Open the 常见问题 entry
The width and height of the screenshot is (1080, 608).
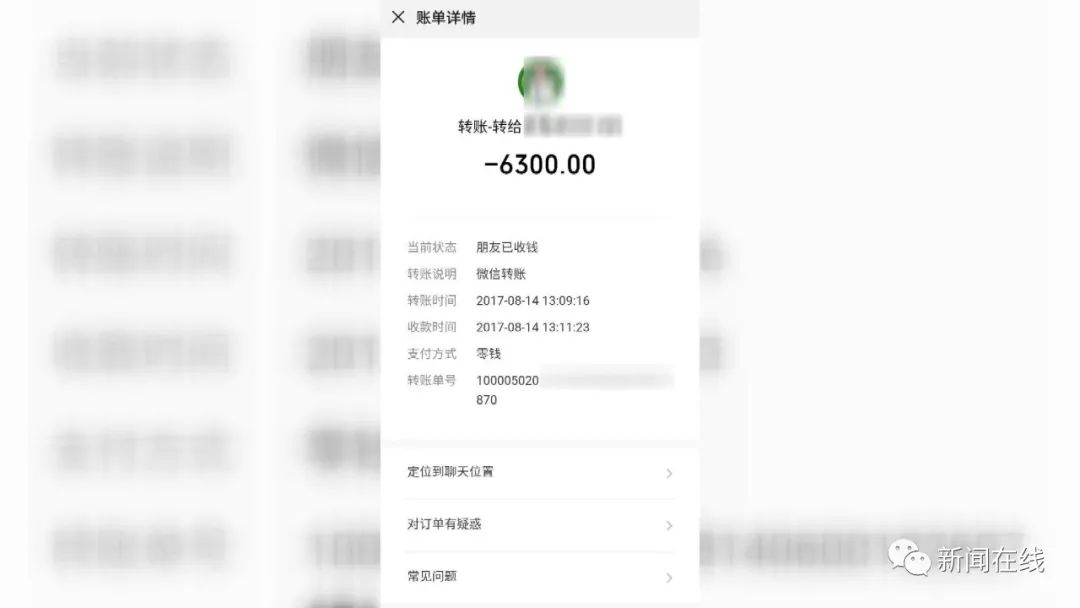point(540,577)
